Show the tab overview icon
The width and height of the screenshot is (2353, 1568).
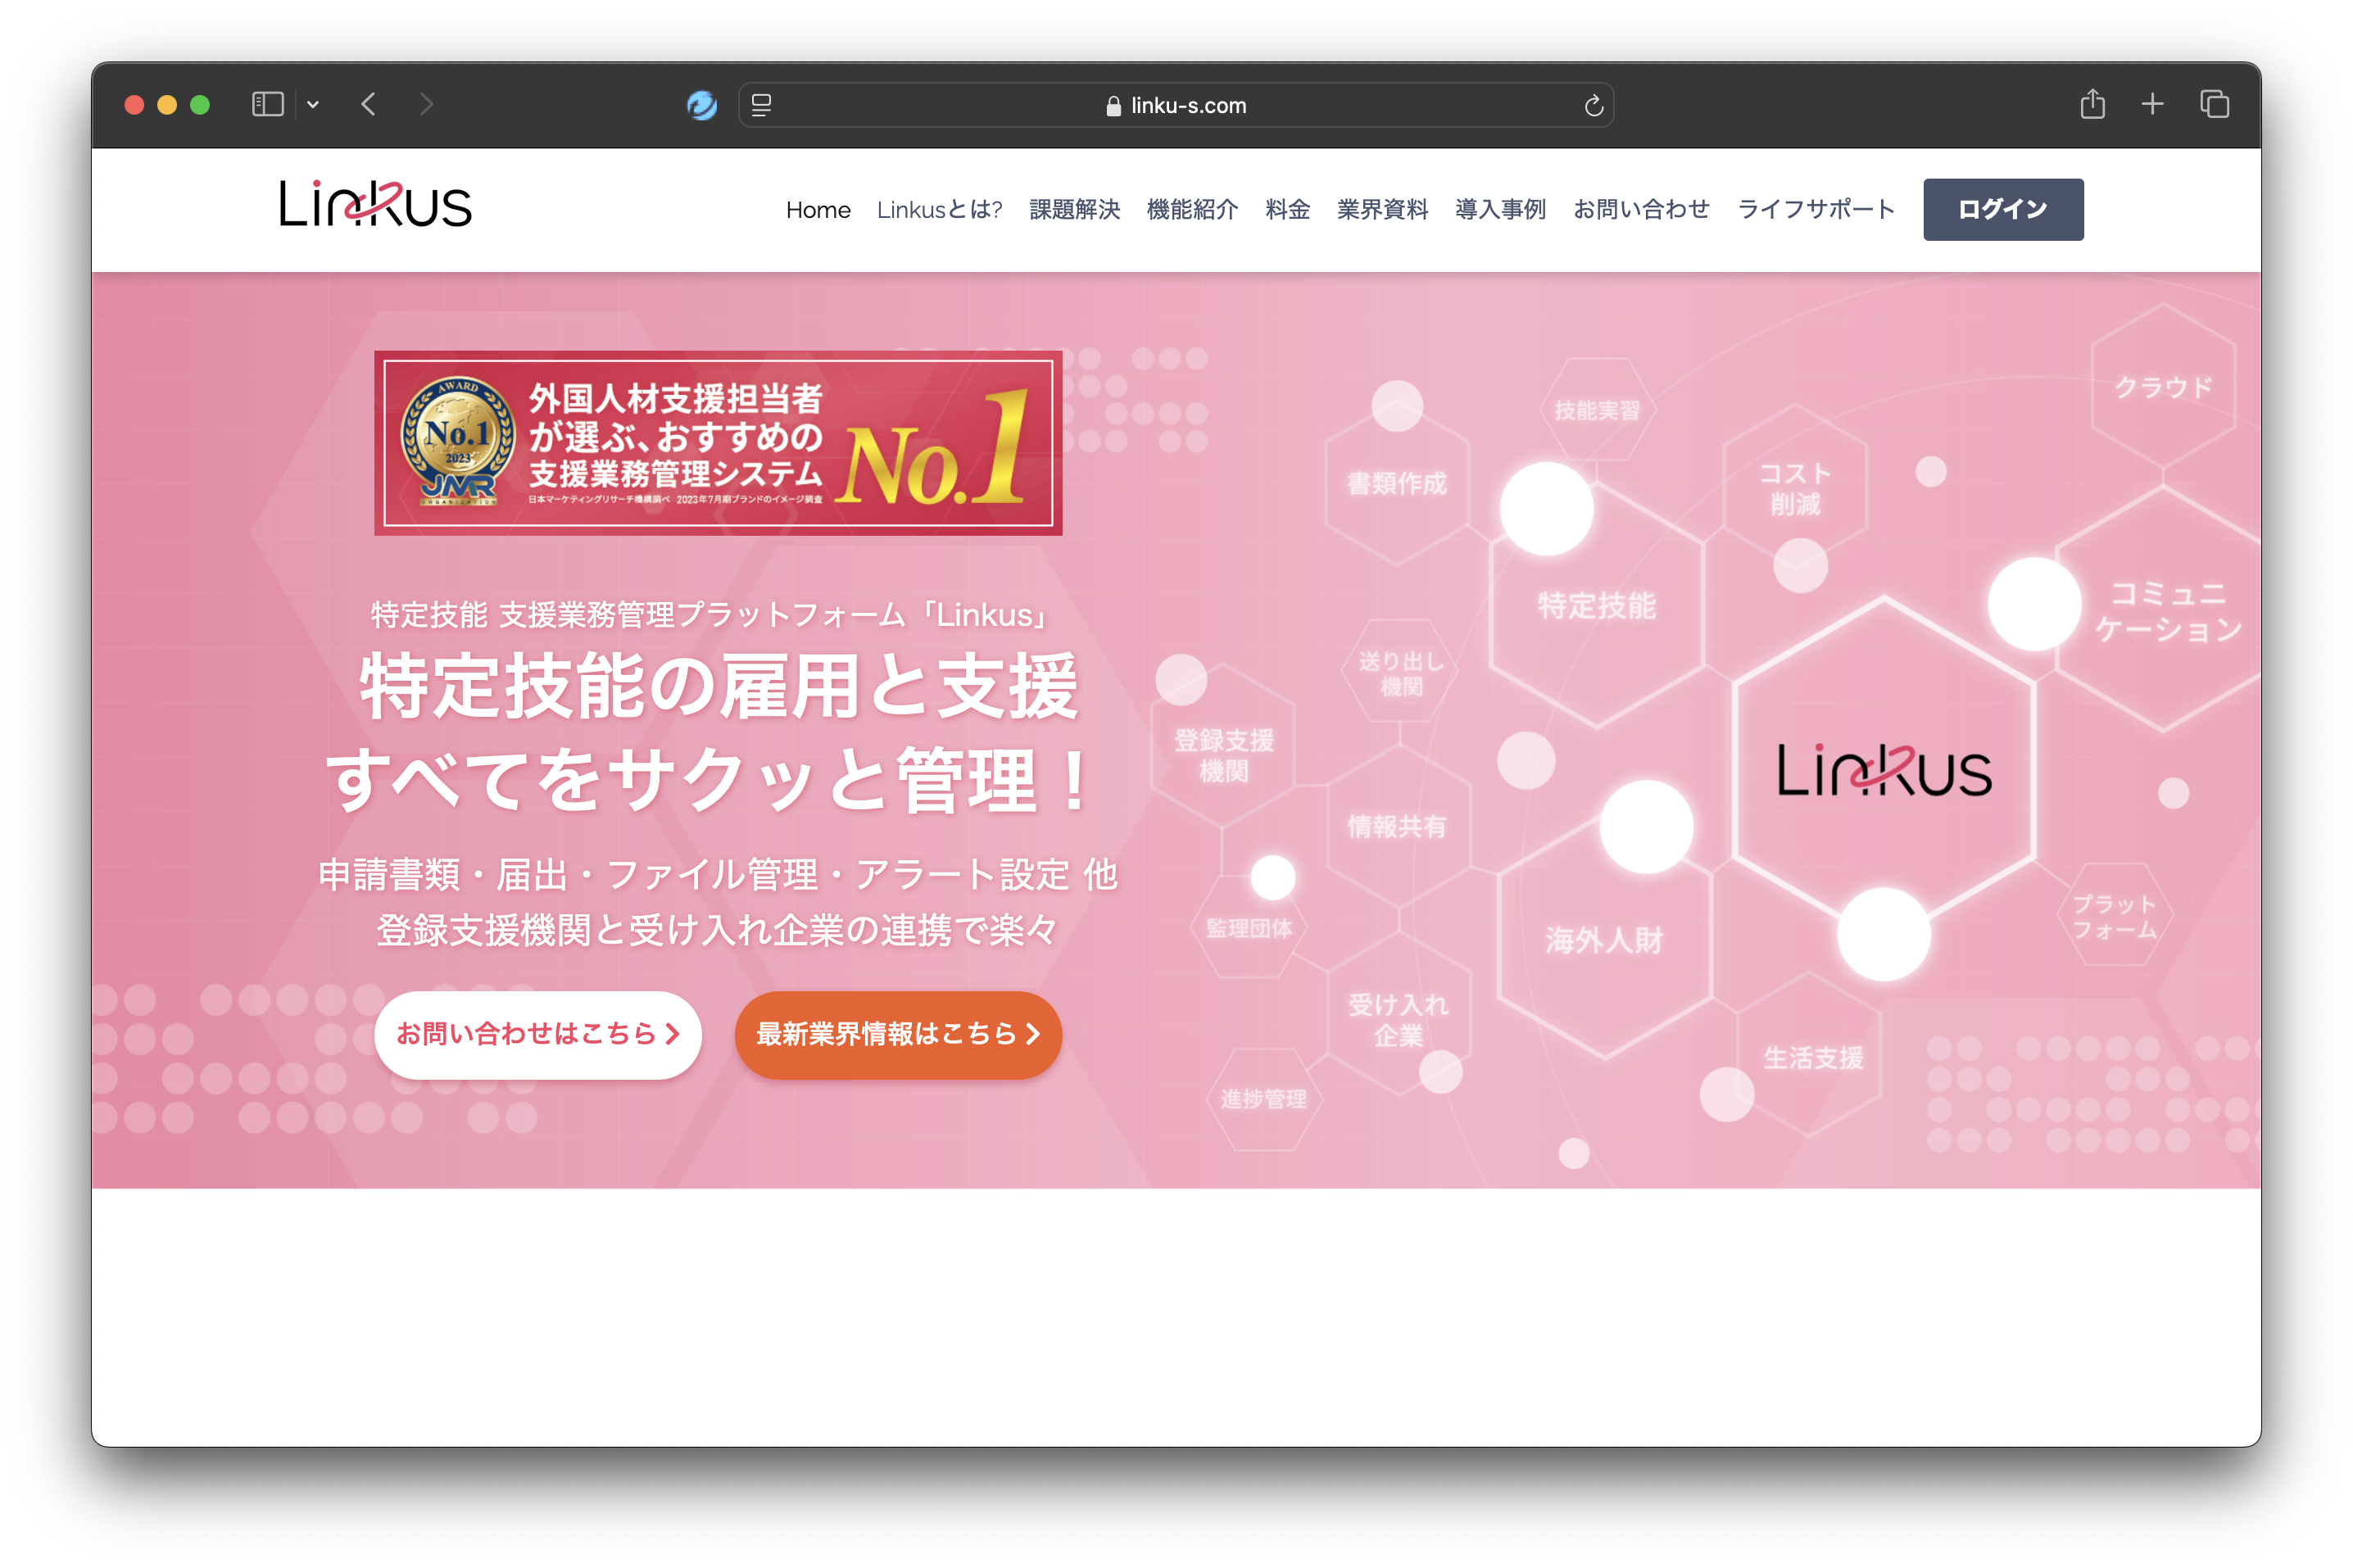coord(2214,104)
